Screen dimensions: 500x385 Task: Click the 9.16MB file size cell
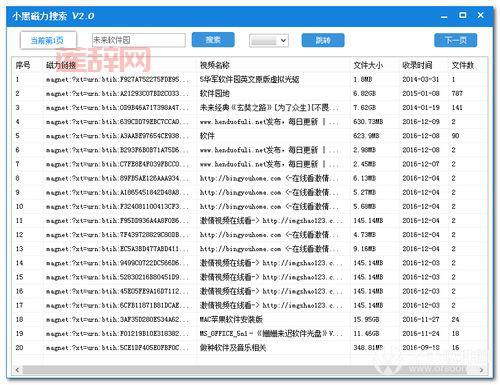pyautogui.click(x=364, y=249)
